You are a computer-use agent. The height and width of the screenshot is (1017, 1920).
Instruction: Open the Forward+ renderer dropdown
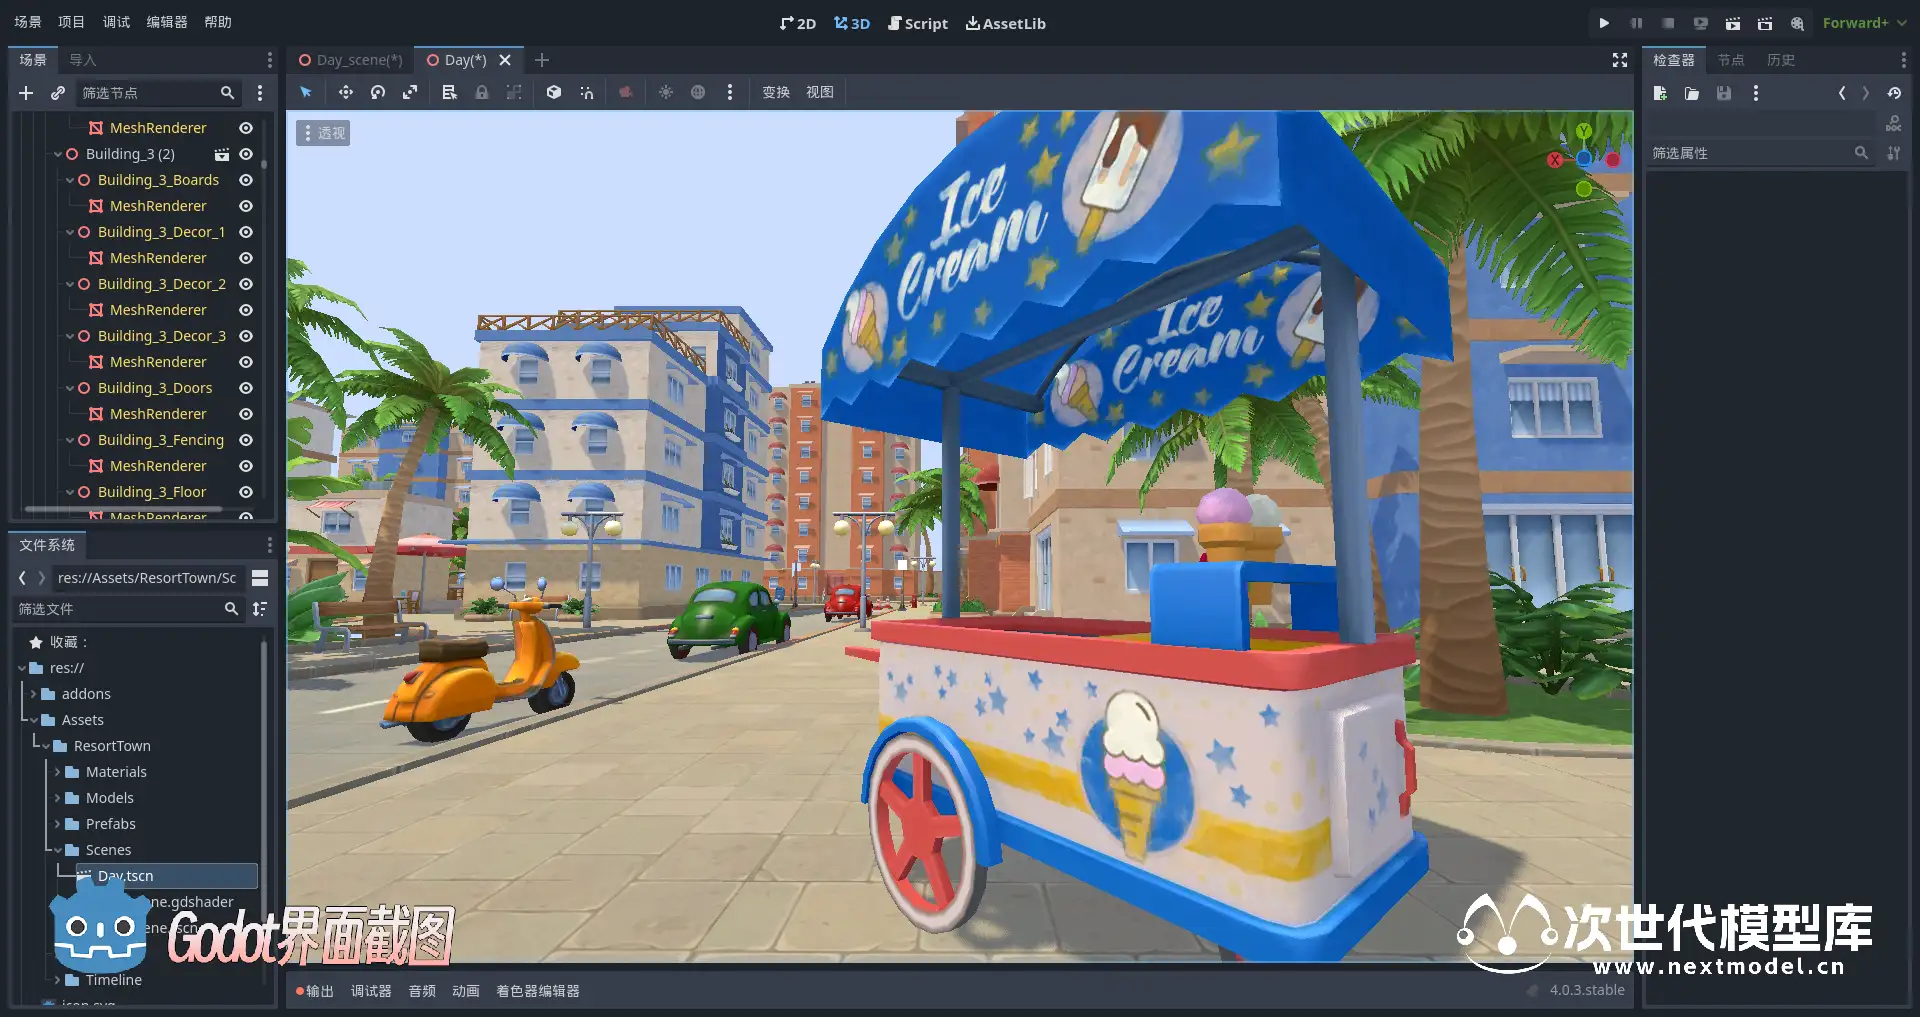(x=1864, y=23)
